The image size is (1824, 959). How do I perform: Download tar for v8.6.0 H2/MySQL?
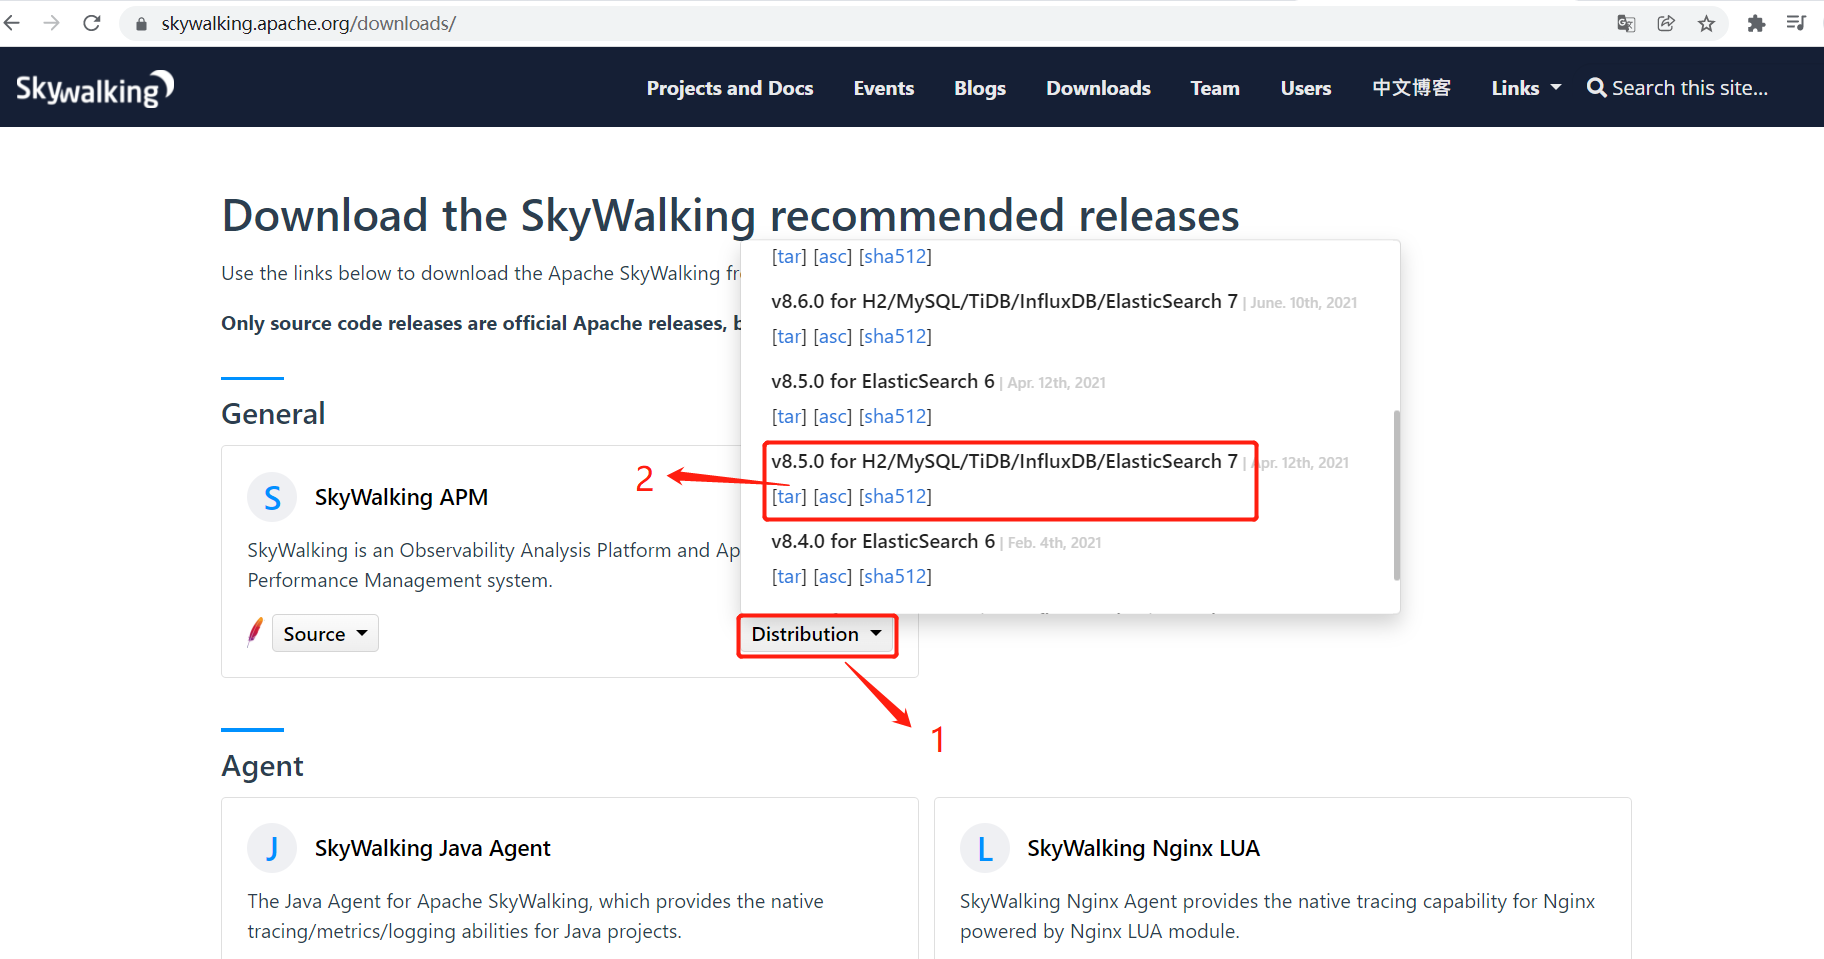pyautogui.click(x=789, y=336)
